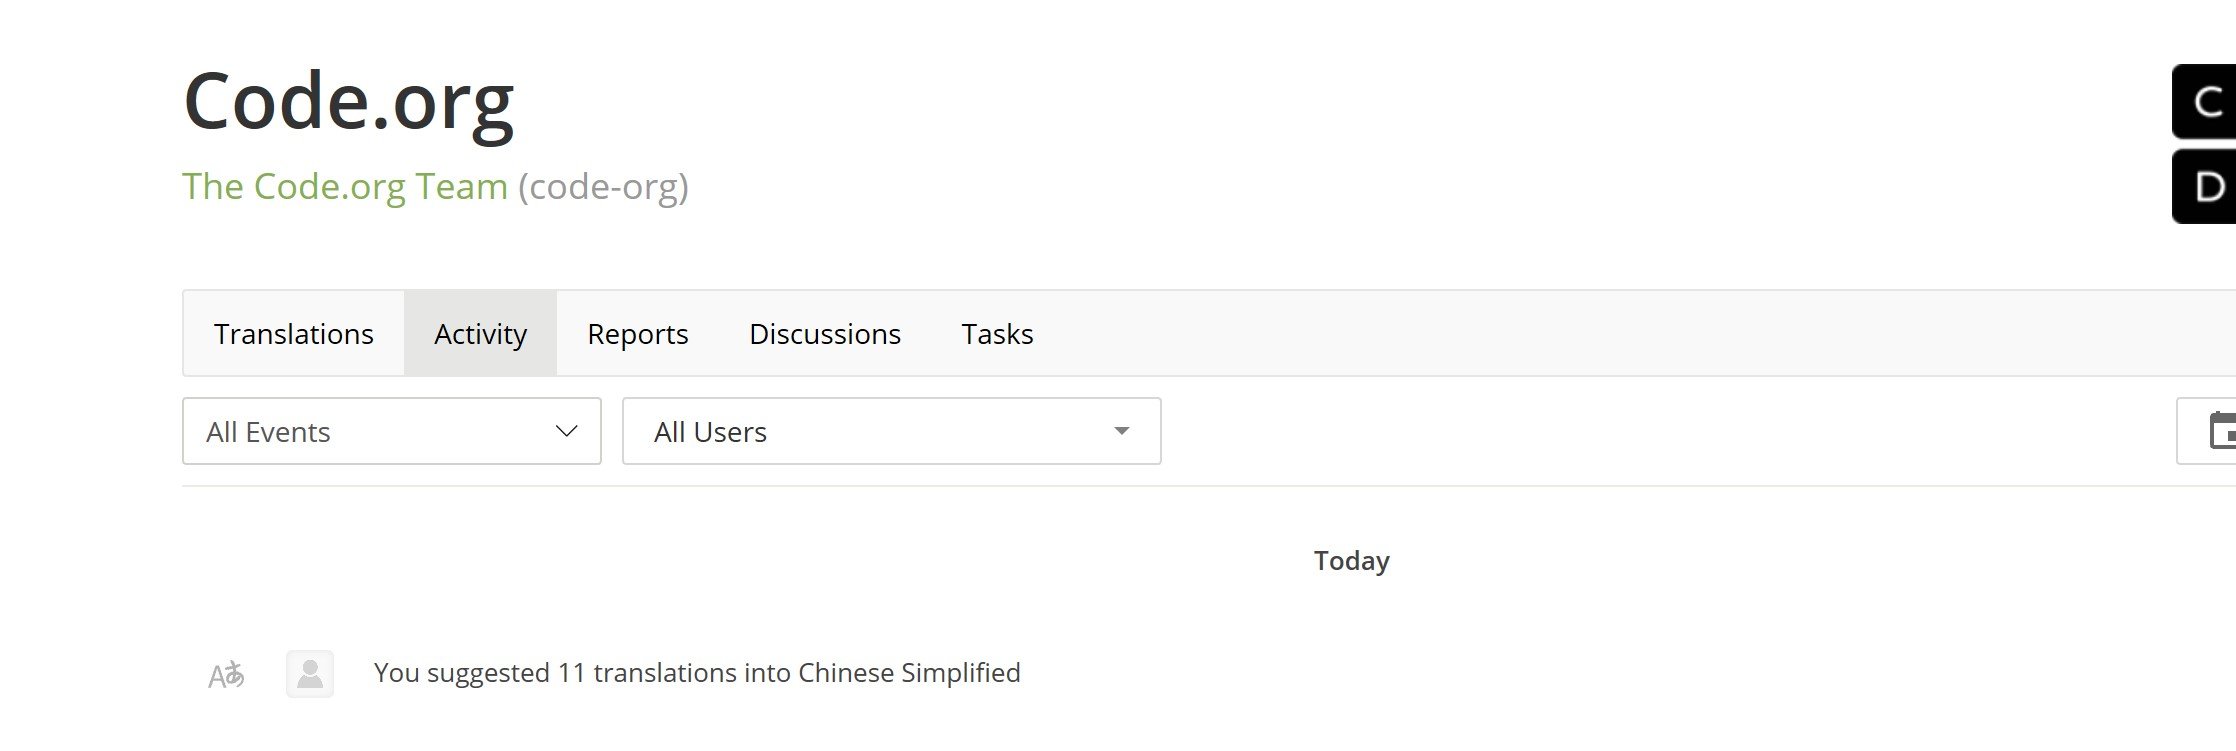Screen dimensions: 2236x751
Task: Click the (code-org) project identifier text
Action: click(x=603, y=187)
